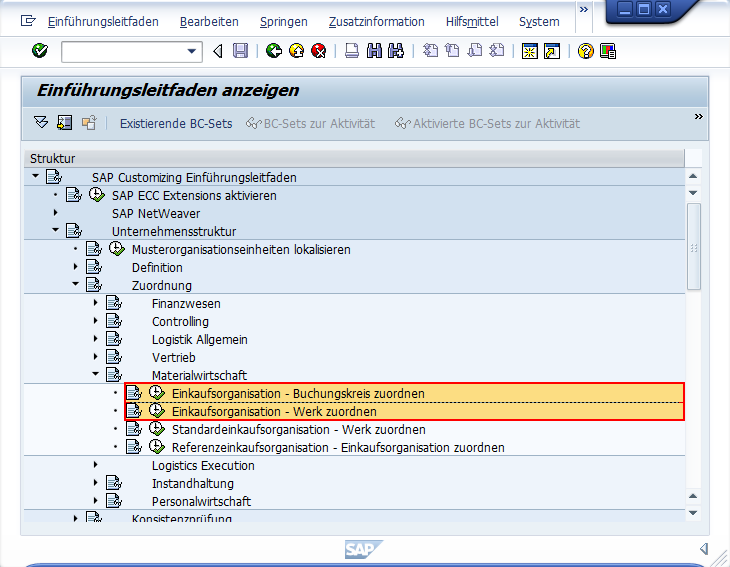Collapse the Zuordnung node
This screenshot has height=567, width=730.
(x=75, y=284)
